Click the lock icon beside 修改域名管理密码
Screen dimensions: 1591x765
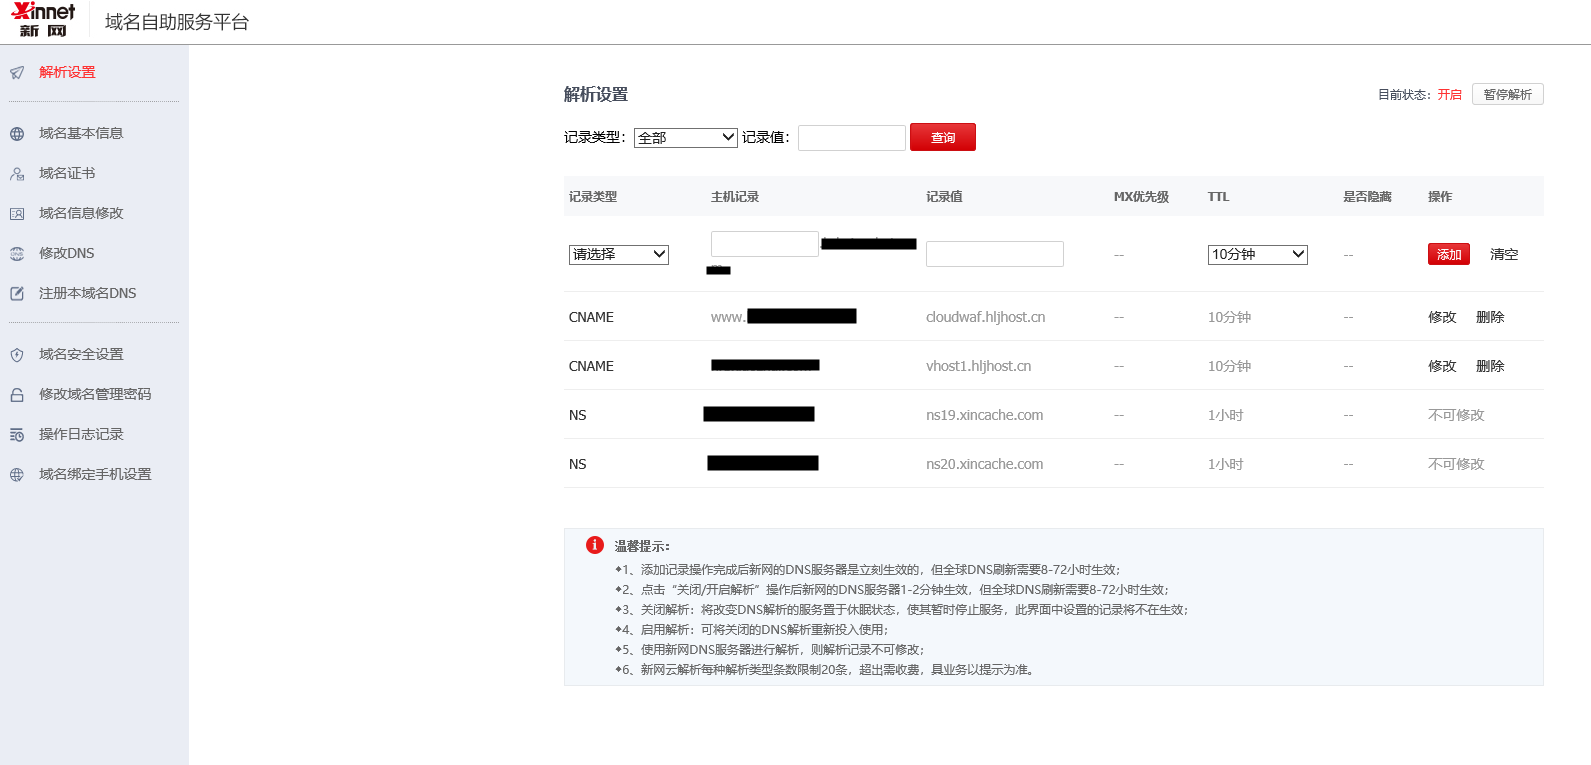pyautogui.click(x=17, y=395)
